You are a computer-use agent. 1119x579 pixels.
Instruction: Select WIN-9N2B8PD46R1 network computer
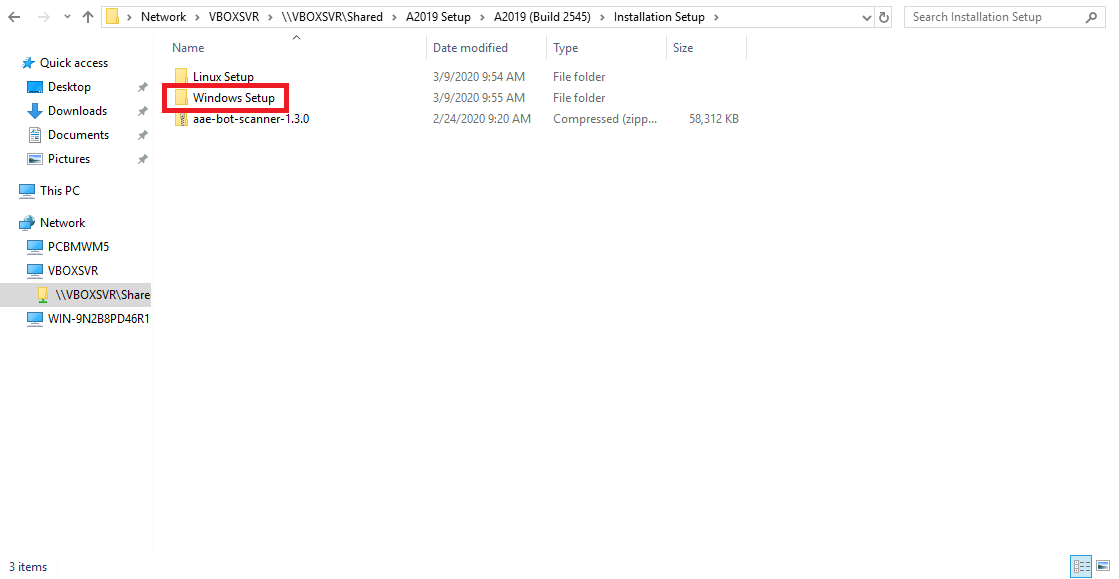(98, 319)
